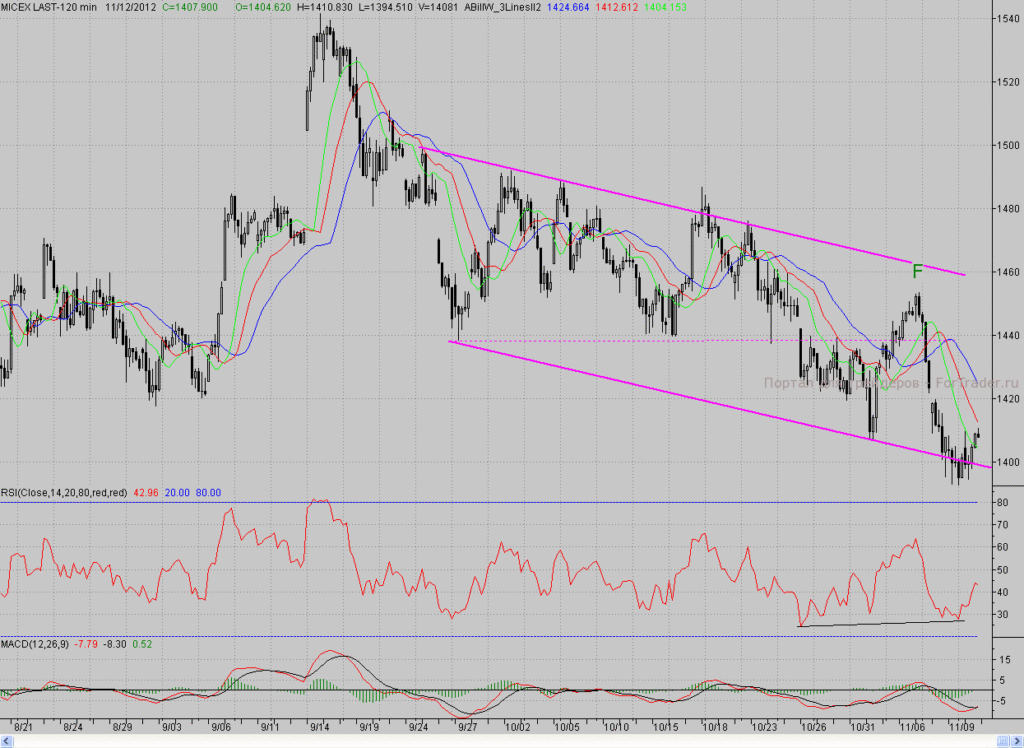Click the 10/26 date on time axis
Screen dimensions: 1024x748
click(813, 726)
